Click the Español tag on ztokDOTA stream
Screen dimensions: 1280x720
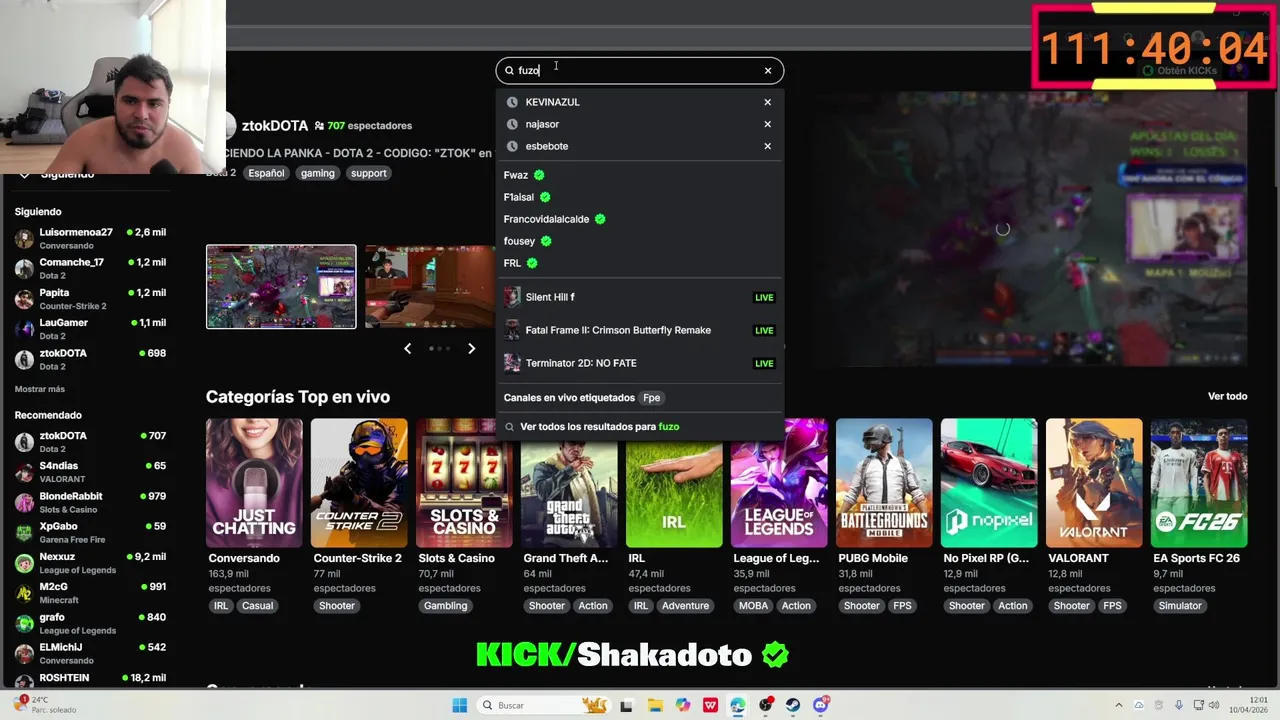point(266,173)
